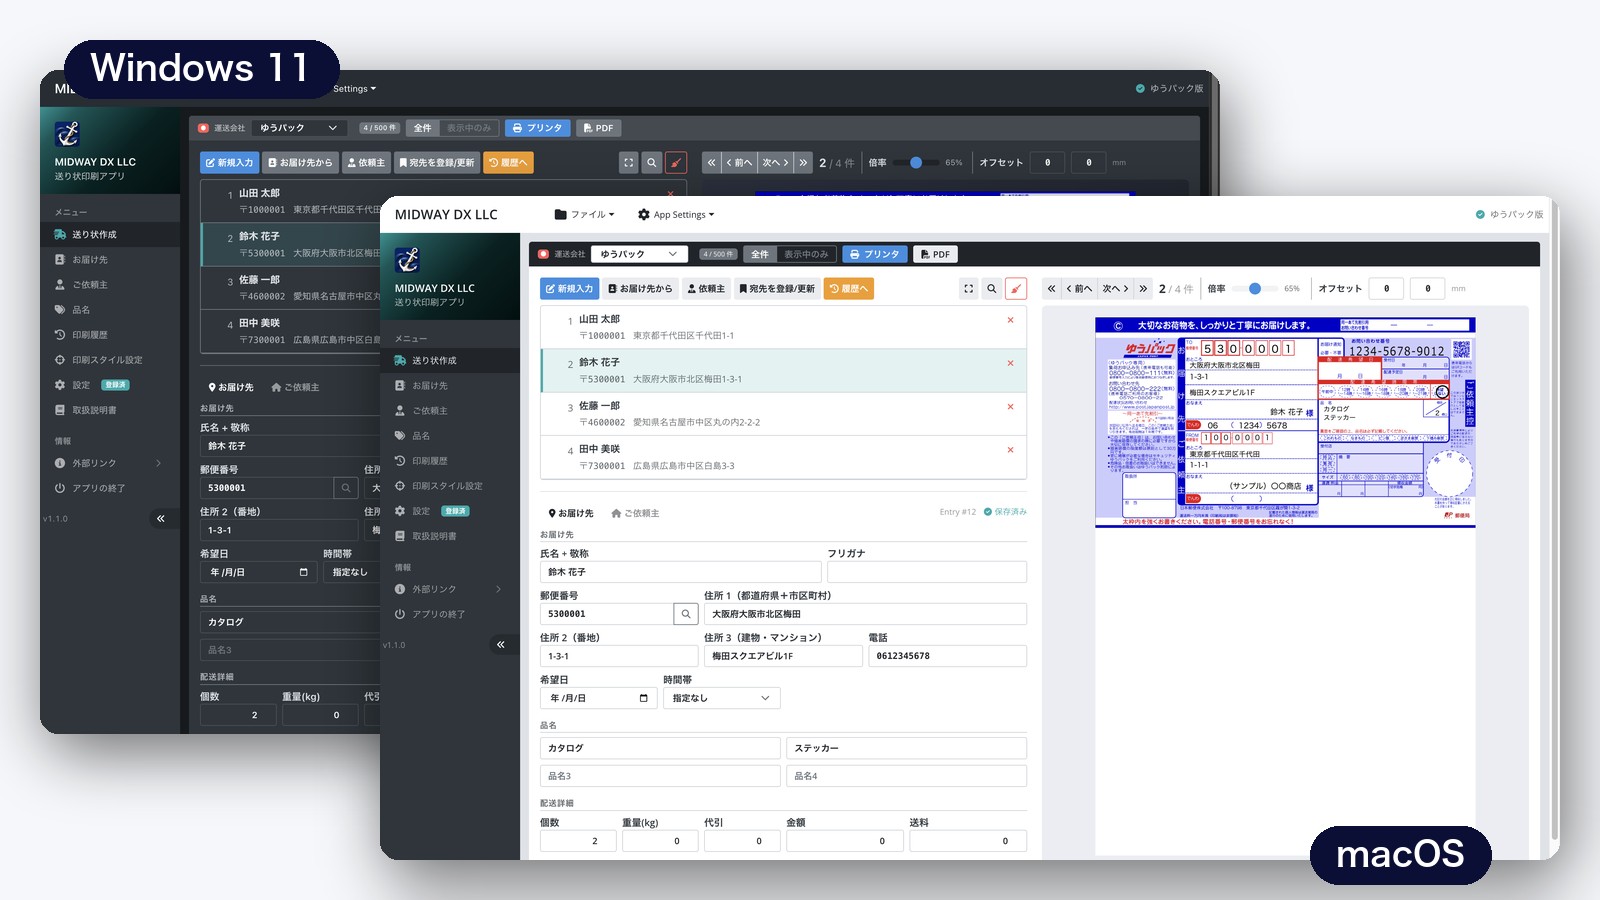The image size is (1600, 900).
Task: Open the calendar picker icon in 希望日 field, macOS window
Action: coord(643,698)
